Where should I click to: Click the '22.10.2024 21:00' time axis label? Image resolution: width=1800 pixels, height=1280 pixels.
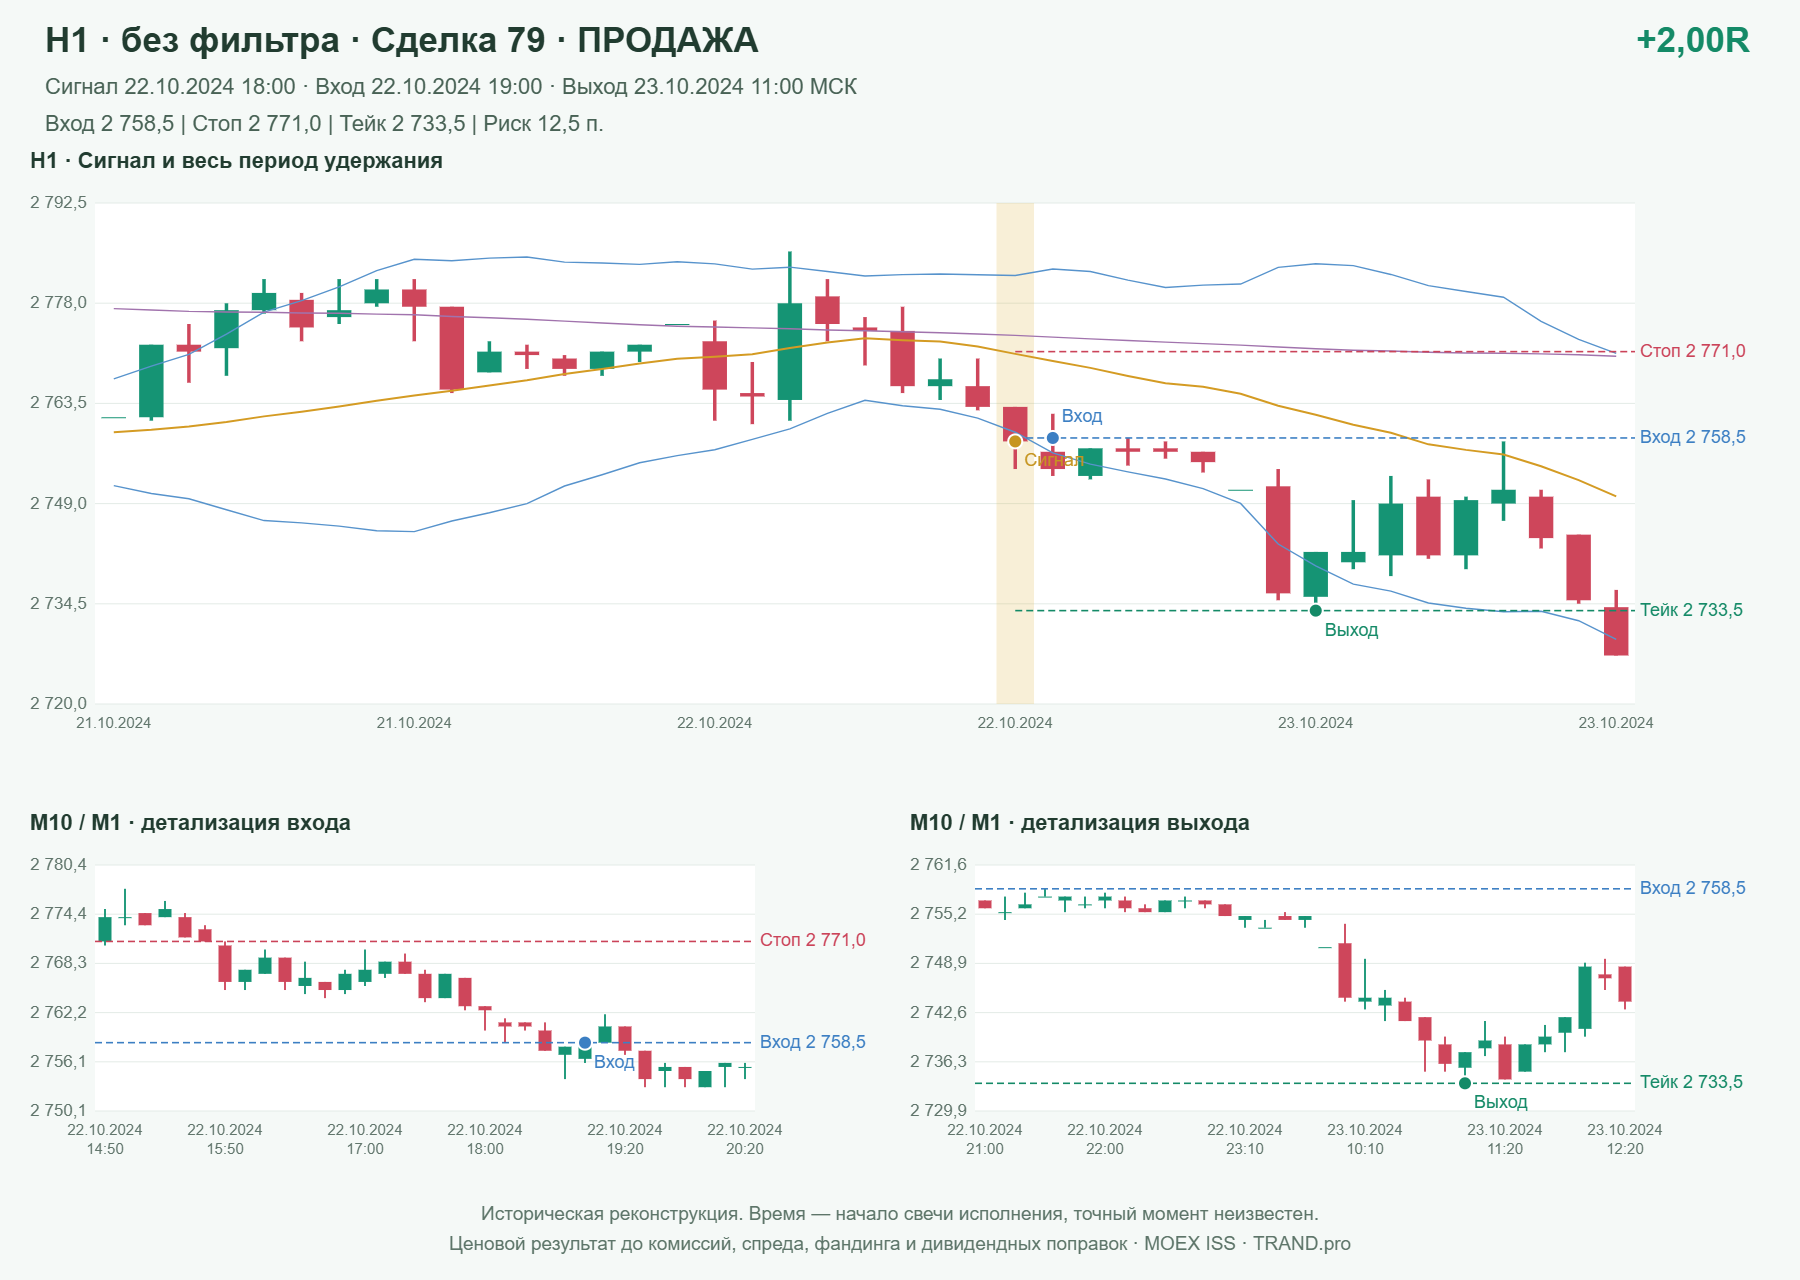point(985,1139)
